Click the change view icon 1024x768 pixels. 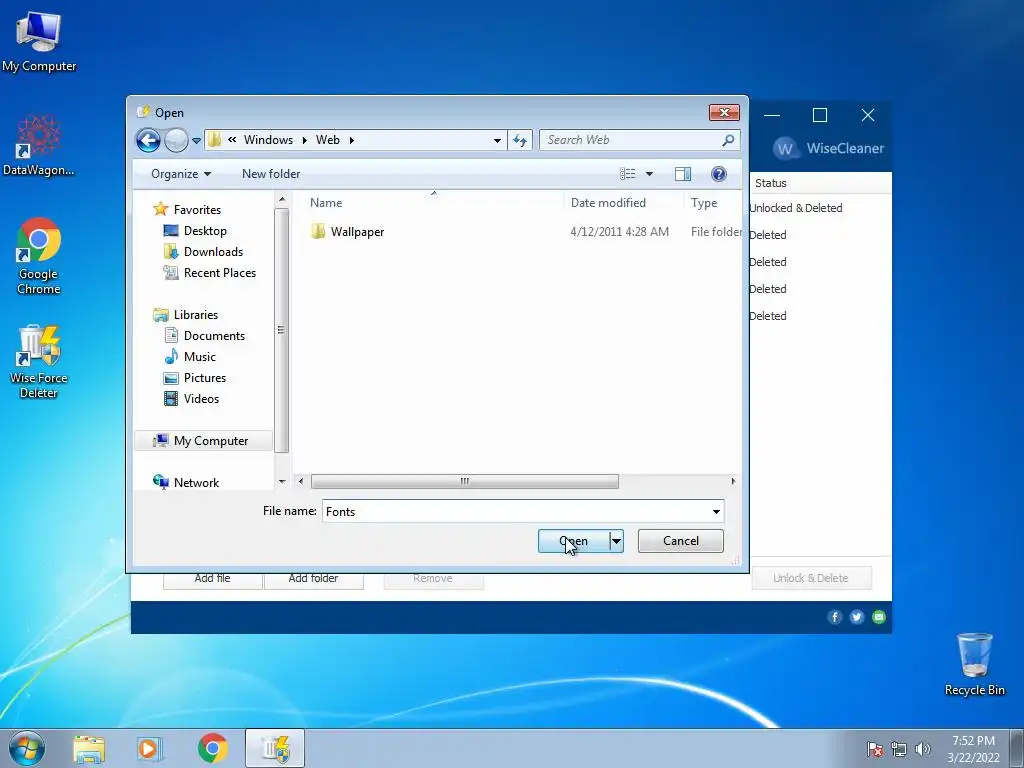click(628, 174)
